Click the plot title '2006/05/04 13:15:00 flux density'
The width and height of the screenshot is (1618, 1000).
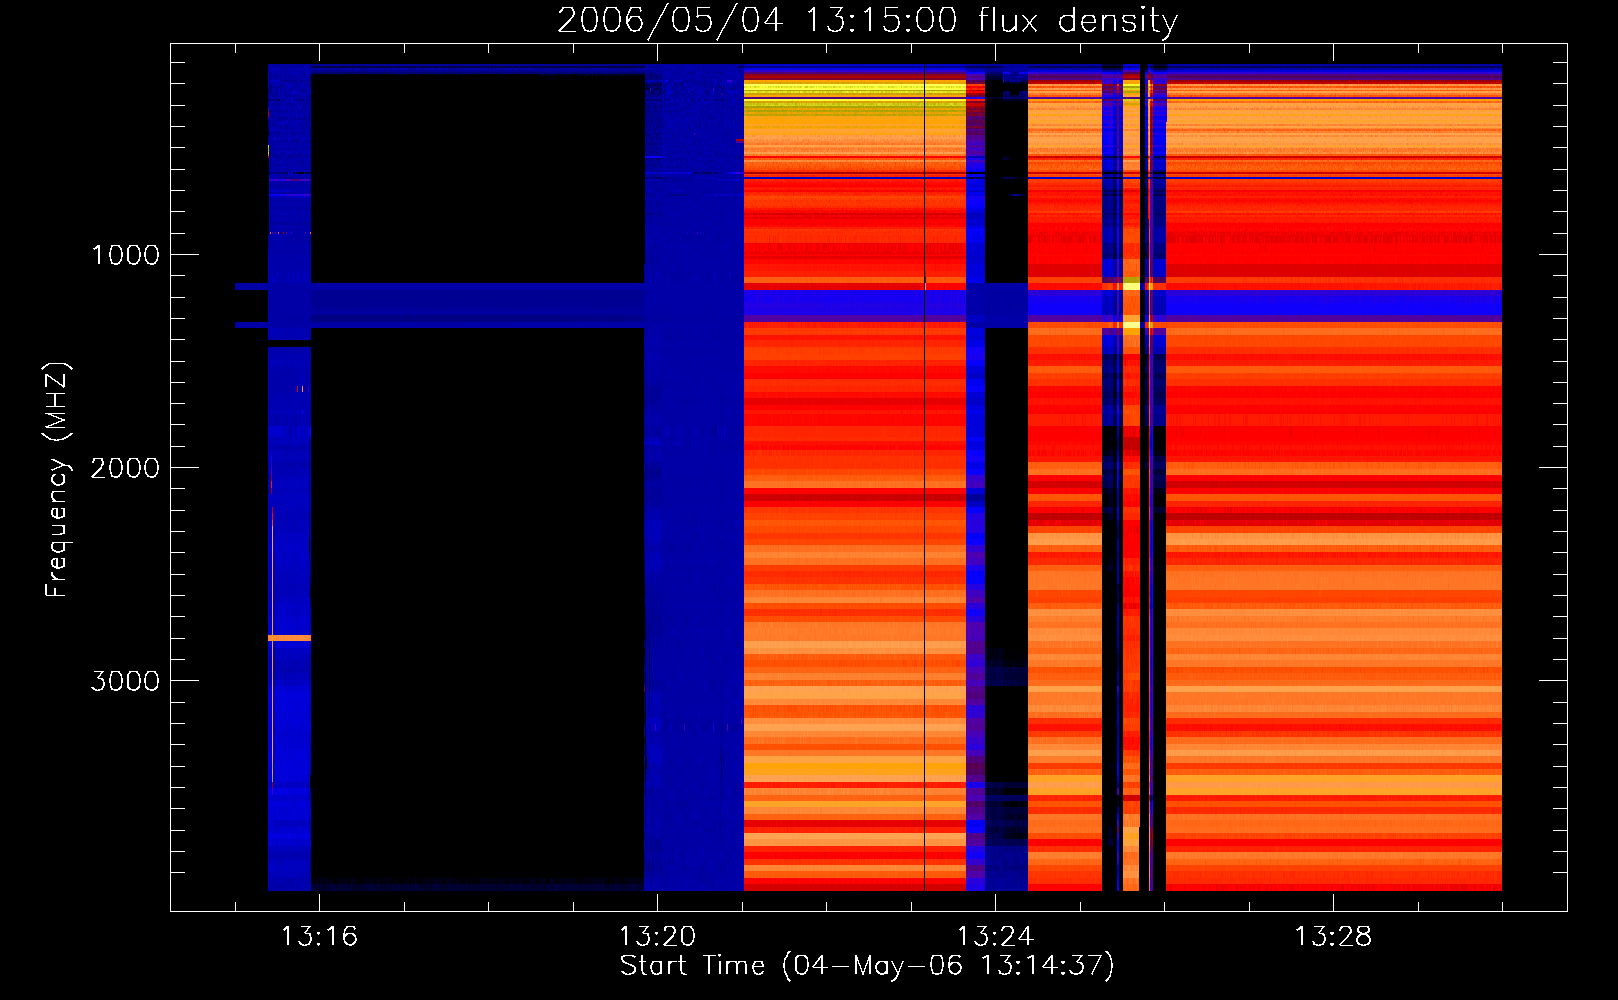(x=867, y=20)
